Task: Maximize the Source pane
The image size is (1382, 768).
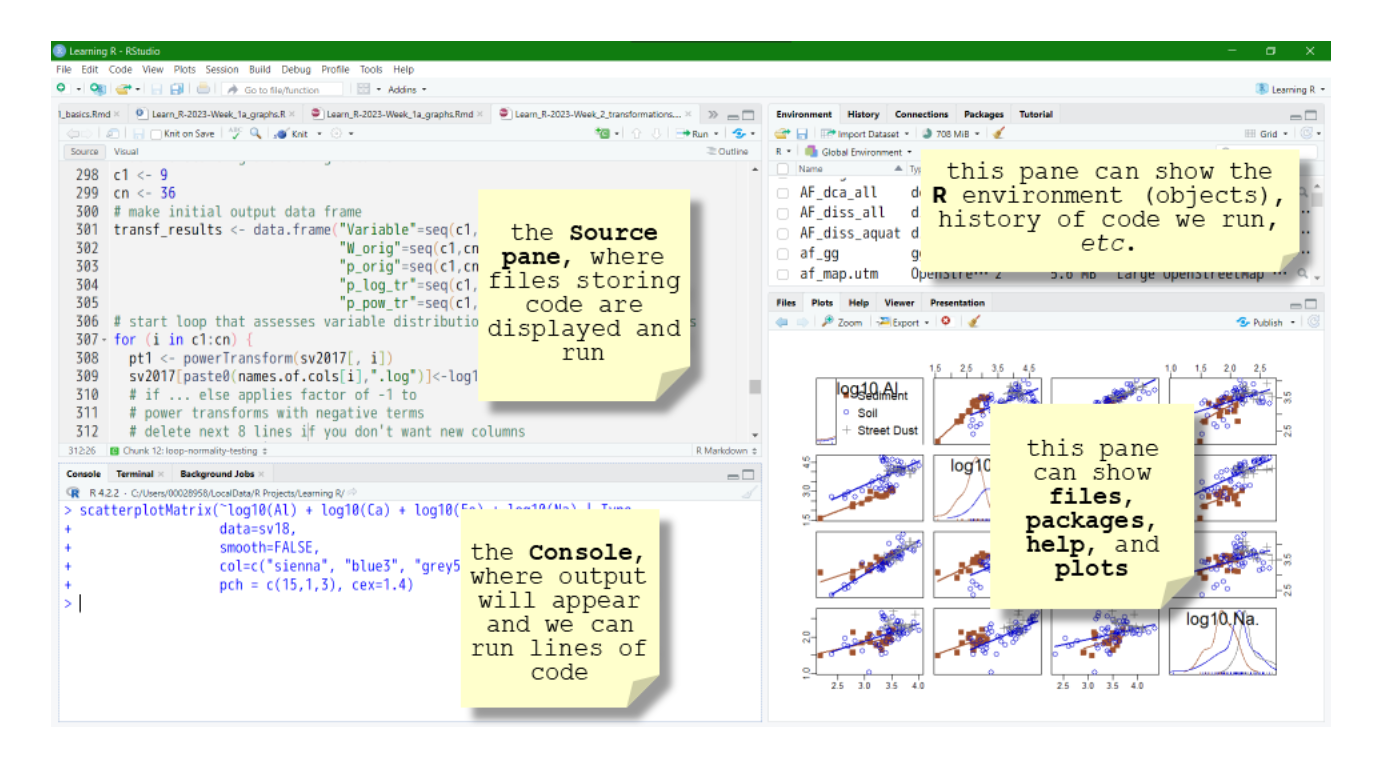Action: (748, 115)
